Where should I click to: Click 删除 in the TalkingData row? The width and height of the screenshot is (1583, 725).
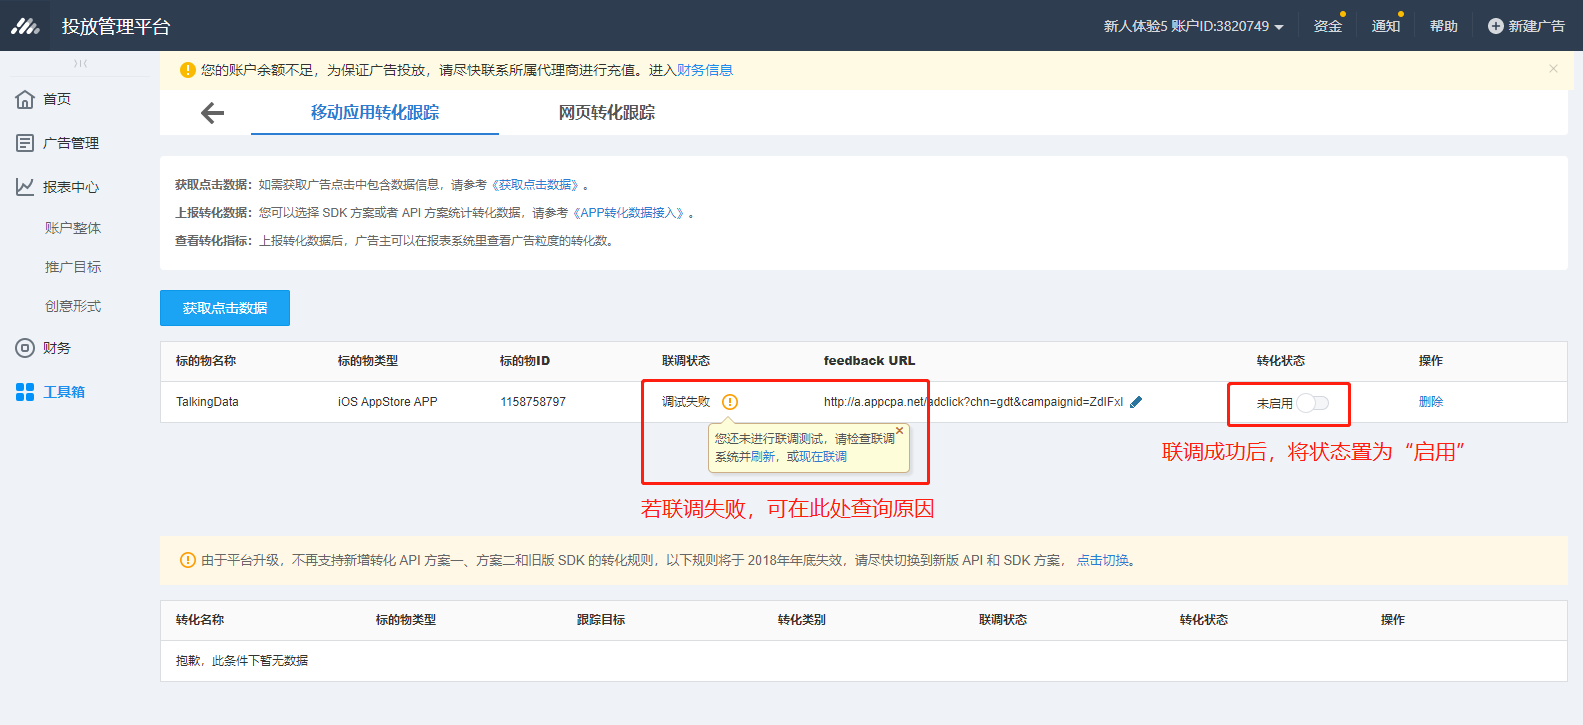pos(1431,402)
